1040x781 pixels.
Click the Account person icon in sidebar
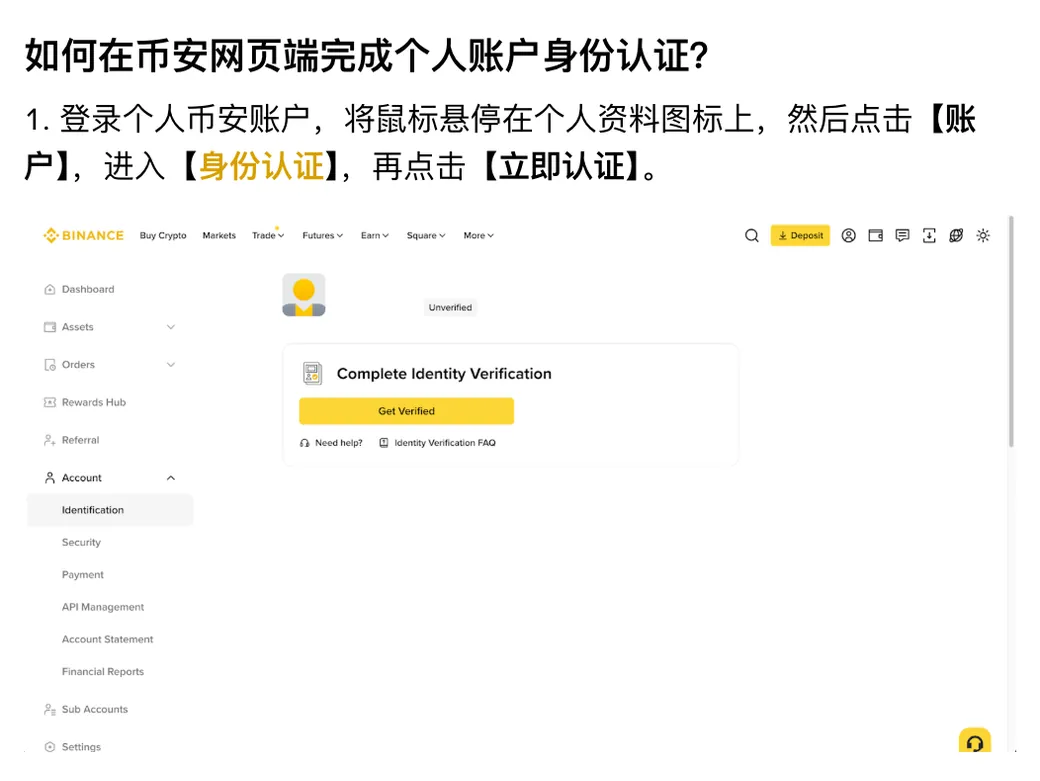50,478
